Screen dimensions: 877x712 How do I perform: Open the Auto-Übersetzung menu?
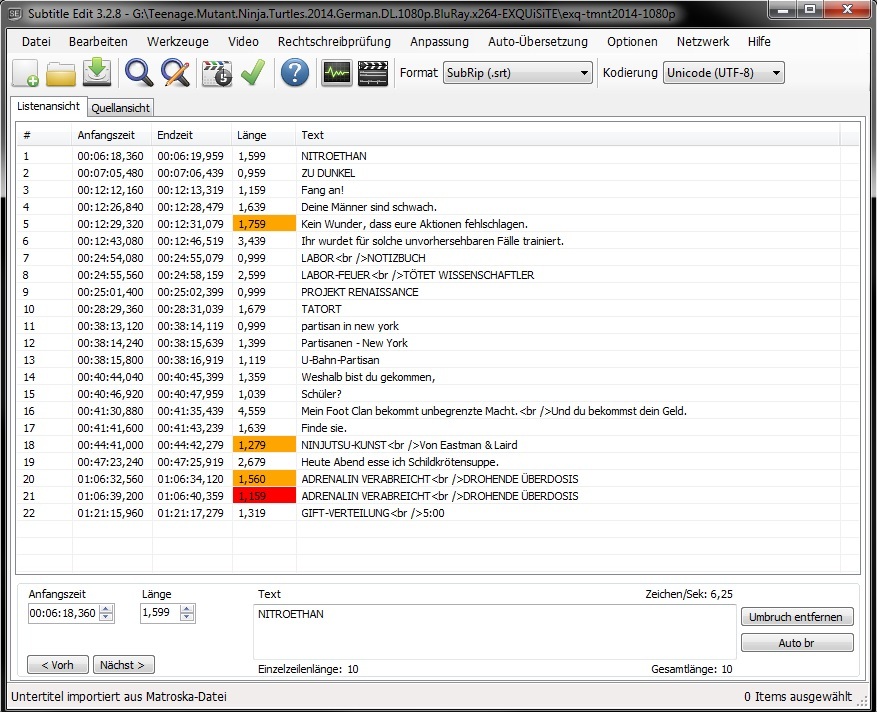(x=537, y=41)
